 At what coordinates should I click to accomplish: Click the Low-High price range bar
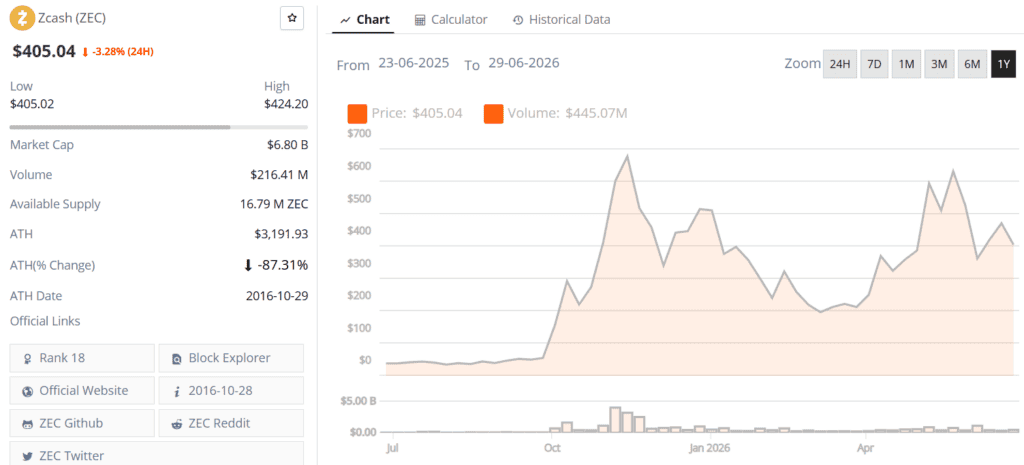pos(159,127)
